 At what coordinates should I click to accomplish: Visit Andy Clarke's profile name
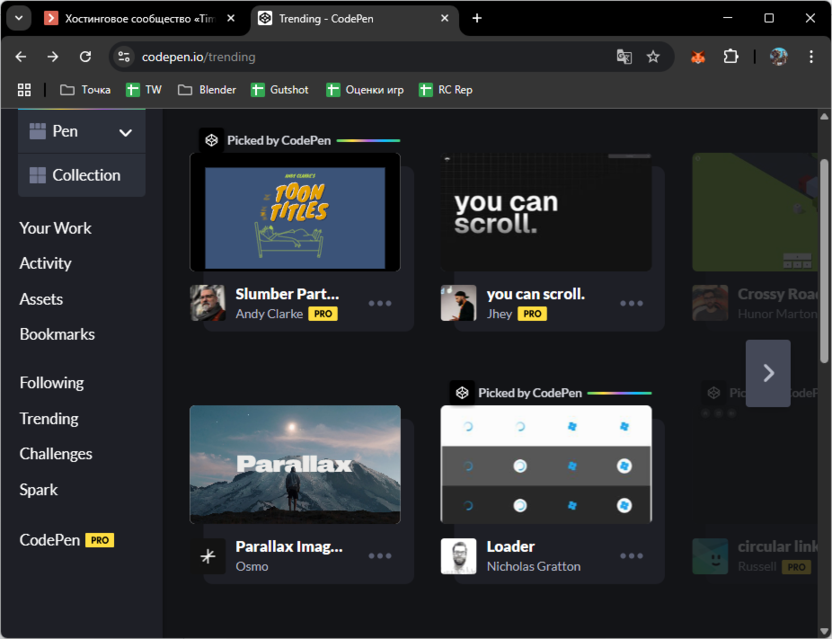point(269,314)
